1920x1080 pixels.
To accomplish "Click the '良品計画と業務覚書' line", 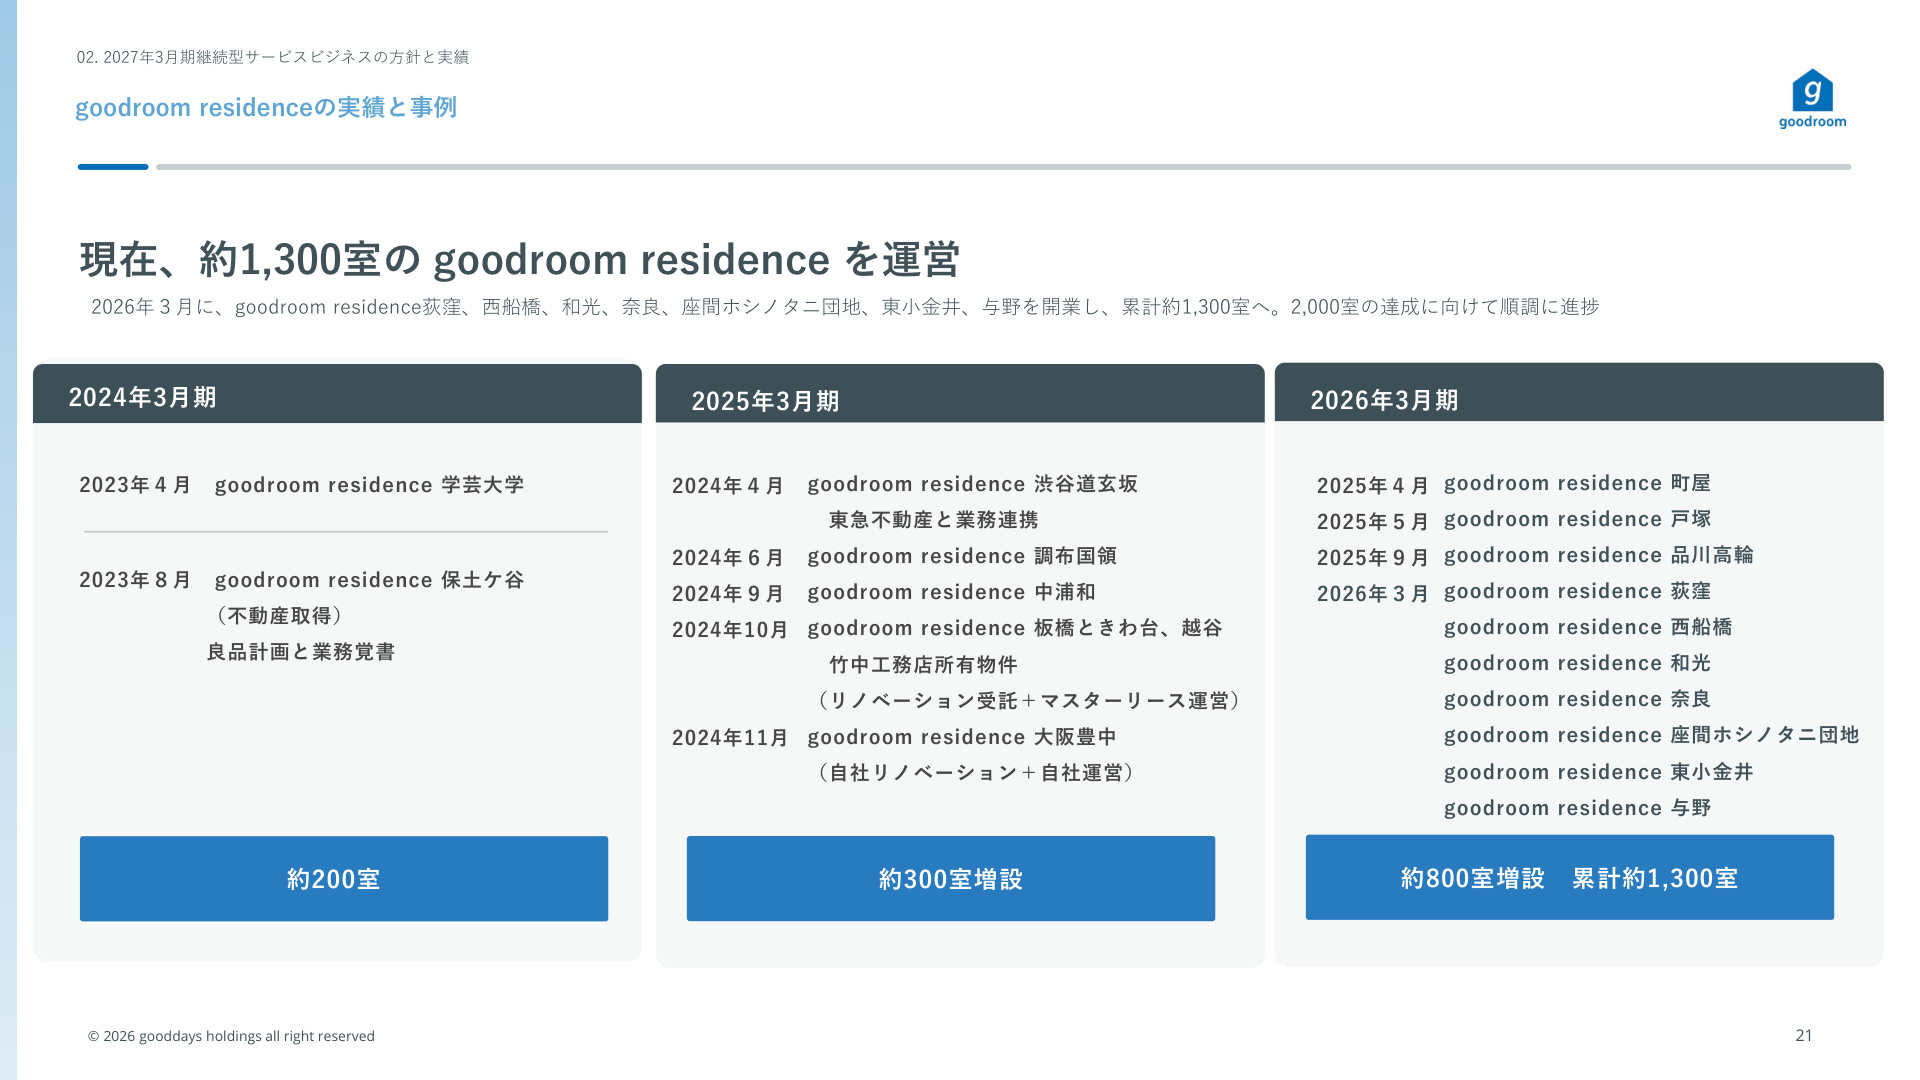I will tap(301, 652).
